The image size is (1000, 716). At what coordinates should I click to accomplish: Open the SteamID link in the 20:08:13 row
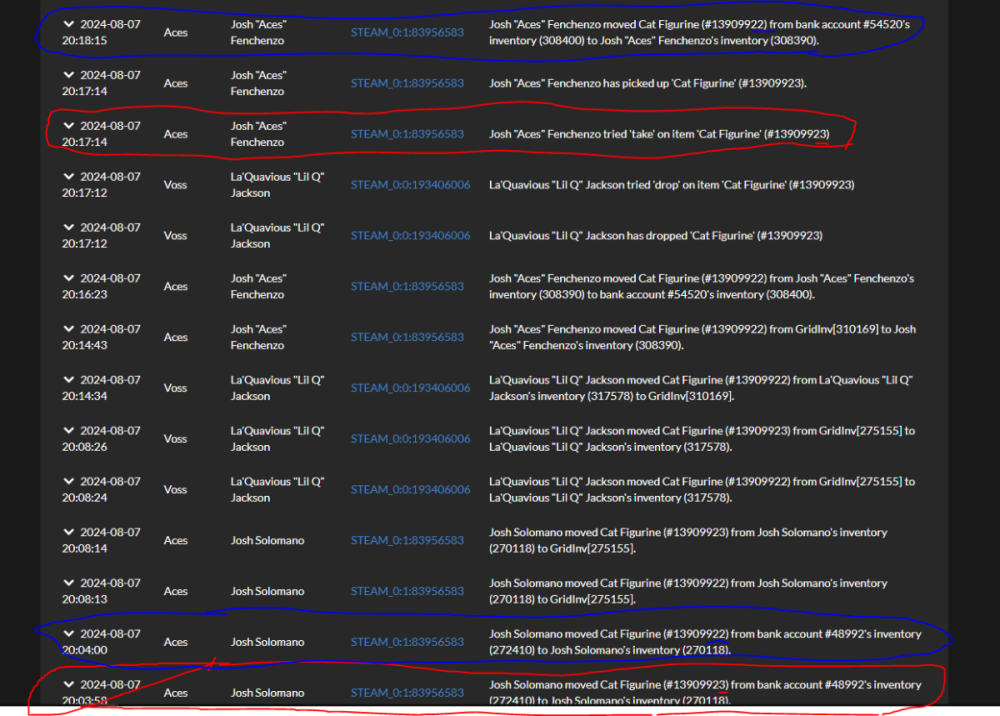point(407,591)
